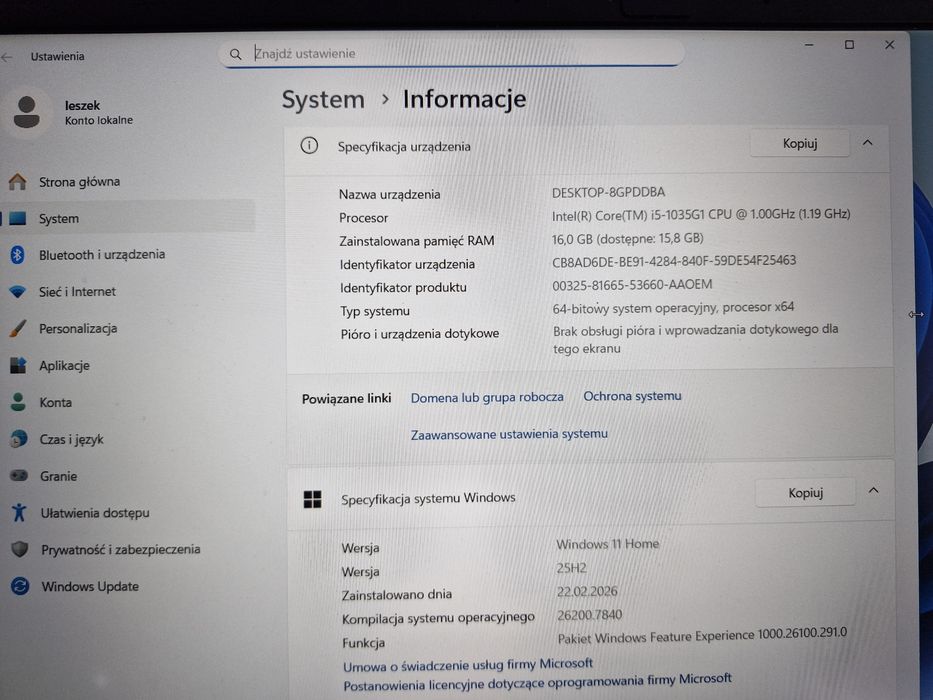Click install date 22.02.2026
Image resolution: width=933 pixels, height=700 pixels.
(x=587, y=591)
